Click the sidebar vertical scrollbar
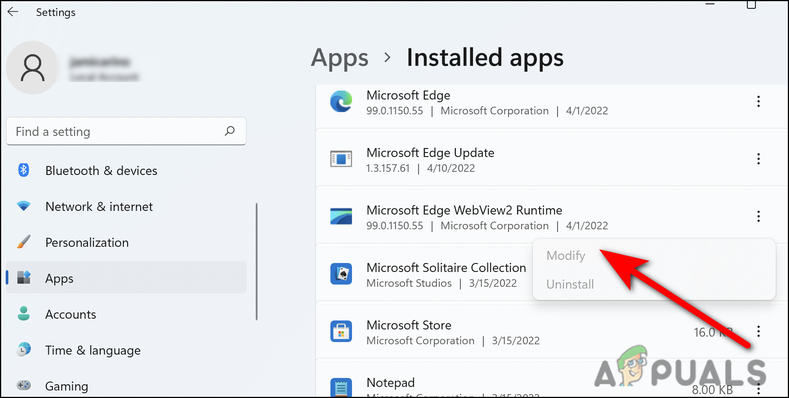 (257, 262)
